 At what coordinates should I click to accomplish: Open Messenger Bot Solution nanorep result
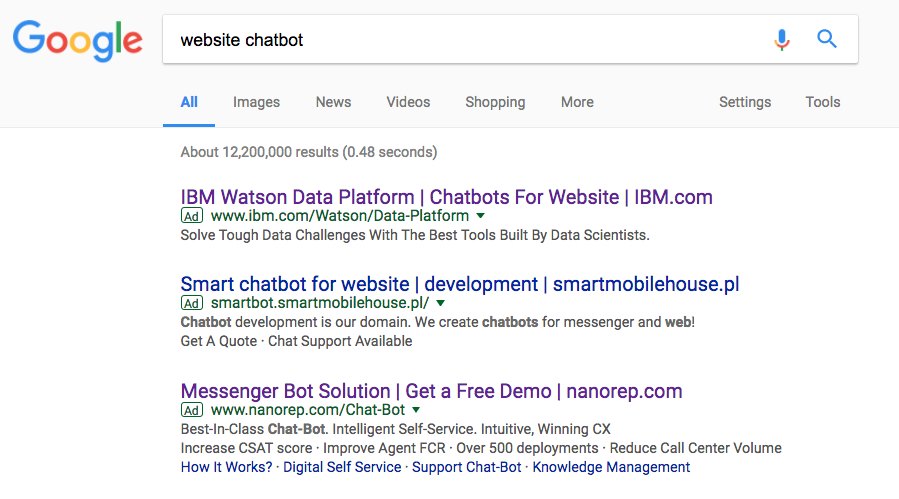coord(431,391)
